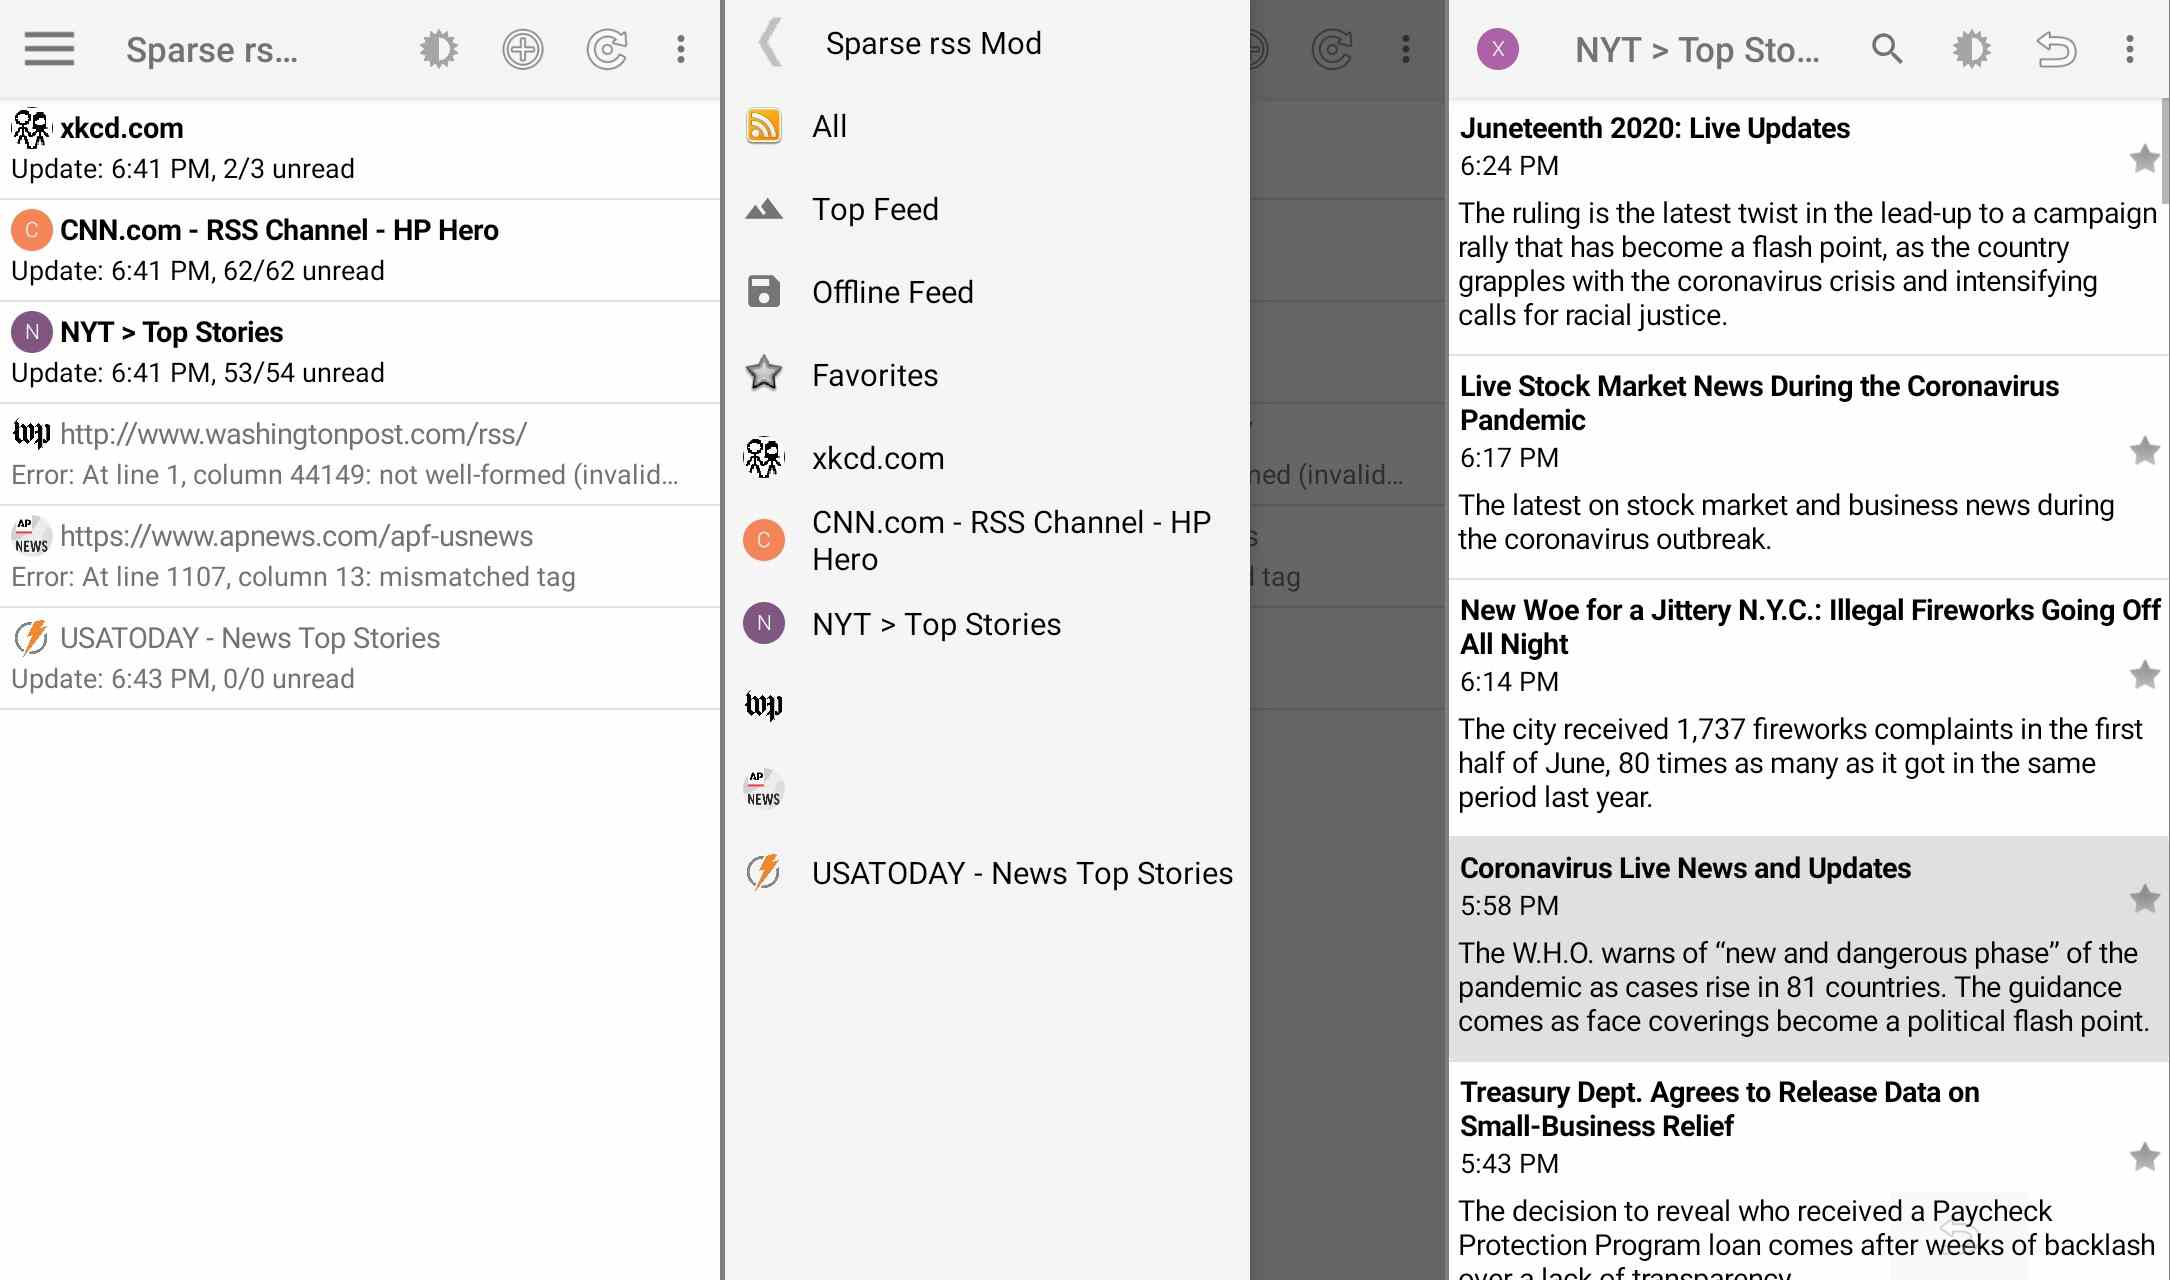
Task: Tap the refresh icon behind the drawer
Action: tap(1332, 49)
